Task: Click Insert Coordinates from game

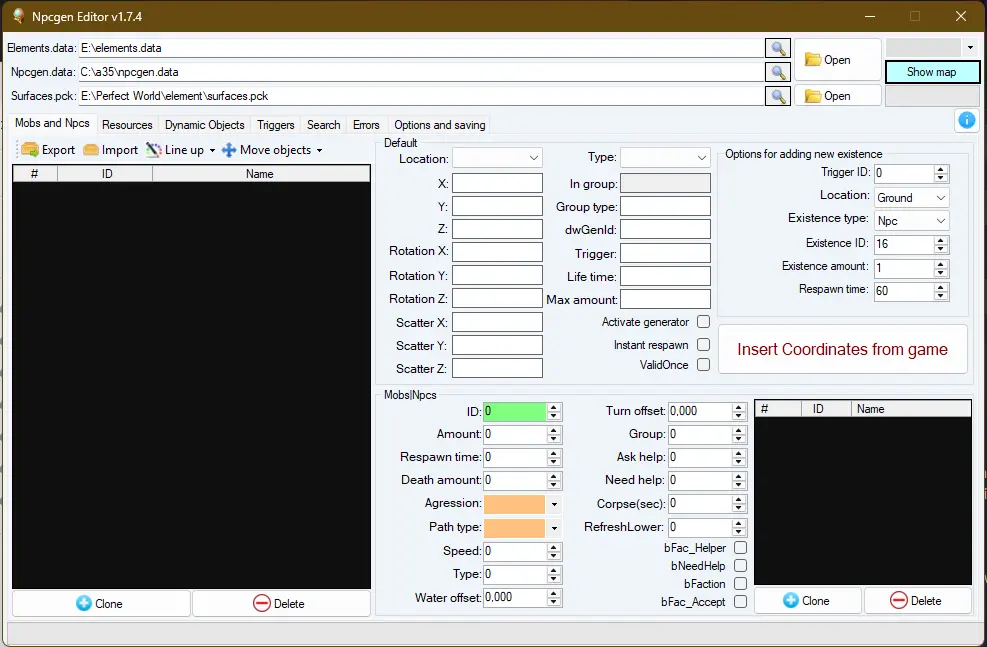Action: tap(842, 349)
